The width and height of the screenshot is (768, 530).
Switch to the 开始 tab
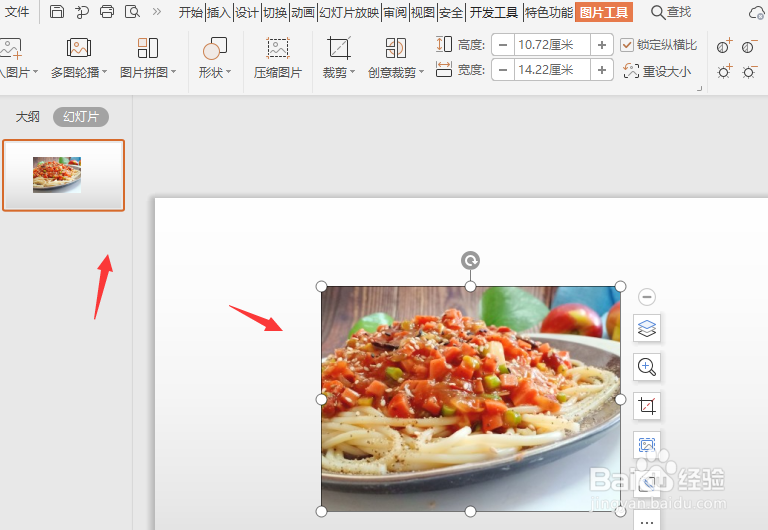coord(191,12)
